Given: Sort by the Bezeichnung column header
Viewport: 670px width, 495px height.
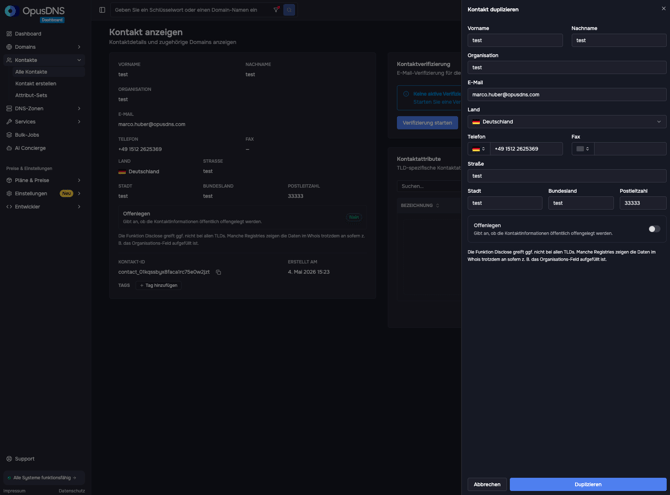Looking at the screenshot, I should click(420, 206).
